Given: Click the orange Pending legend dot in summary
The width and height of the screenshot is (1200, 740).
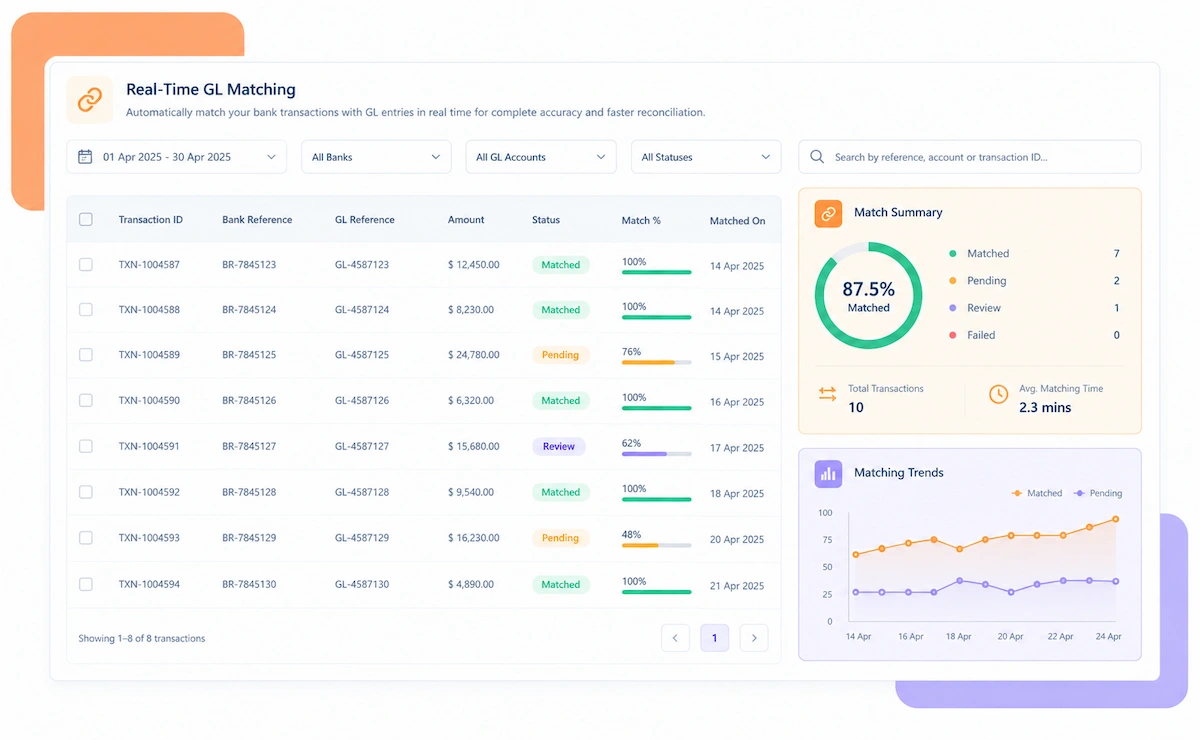Looking at the screenshot, I should (x=952, y=281).
